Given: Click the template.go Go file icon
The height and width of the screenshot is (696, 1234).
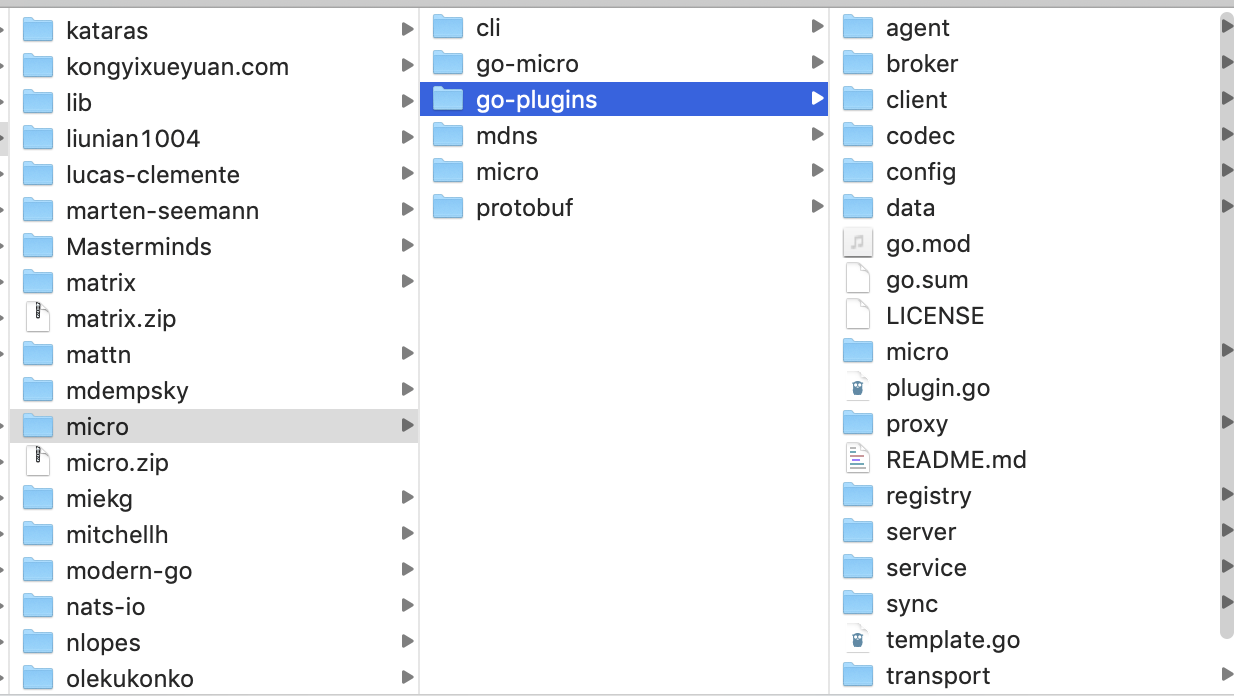Looking at the screenshot, I should point(858,639).
